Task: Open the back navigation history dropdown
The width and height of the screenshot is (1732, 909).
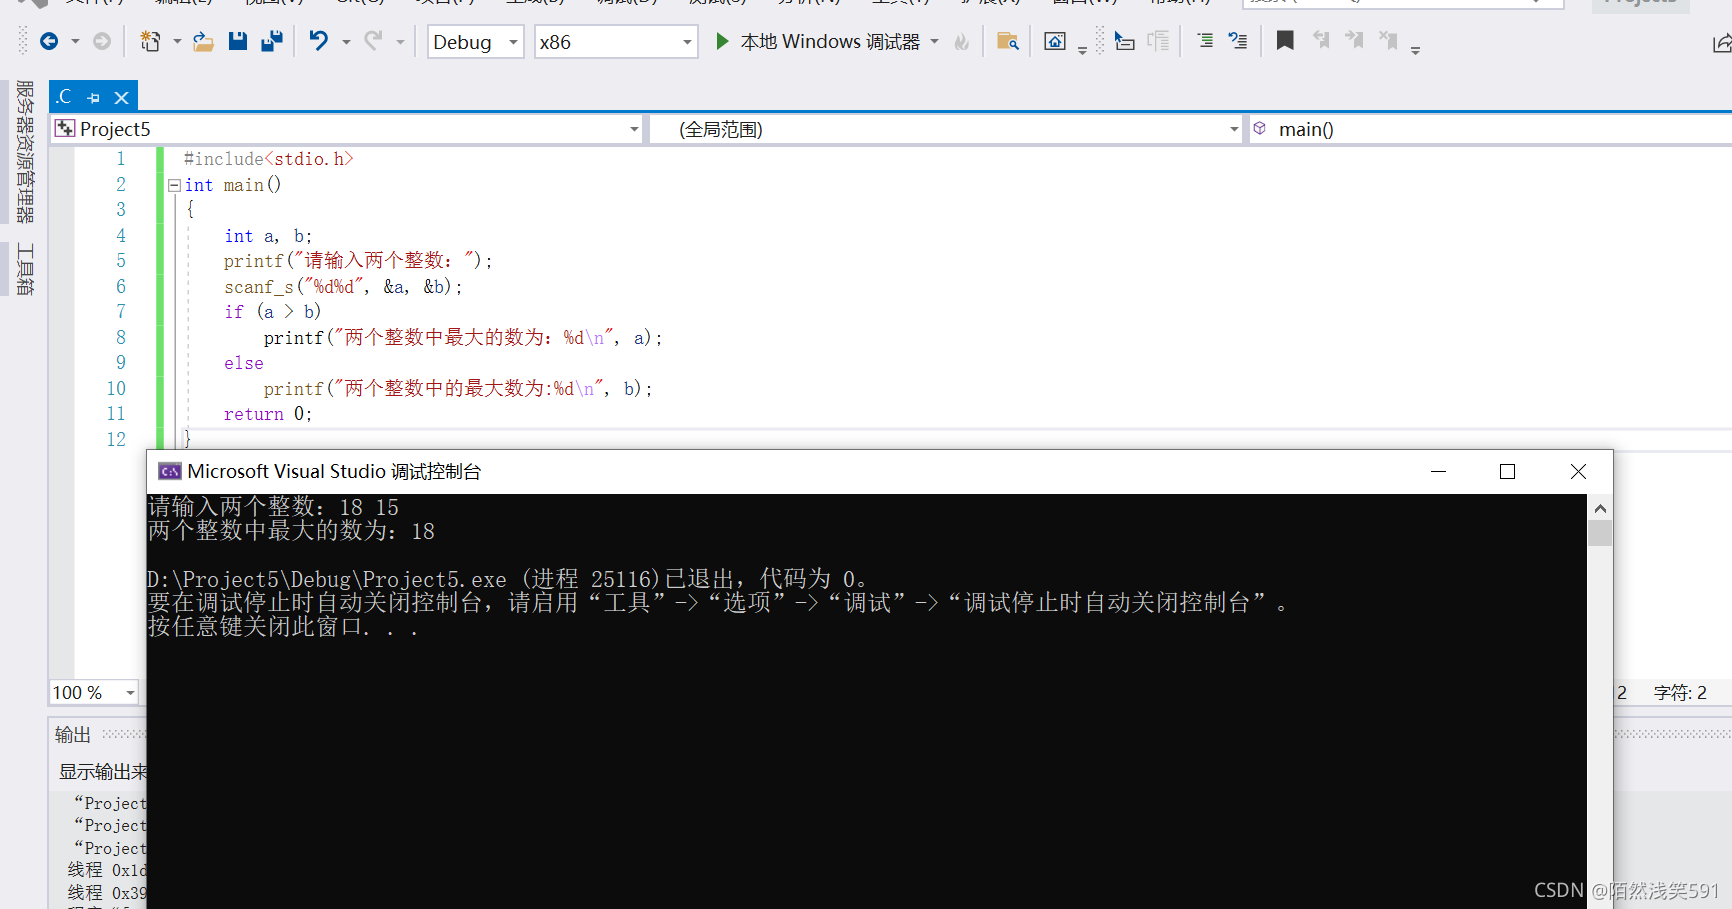Action: click(75, 42)
